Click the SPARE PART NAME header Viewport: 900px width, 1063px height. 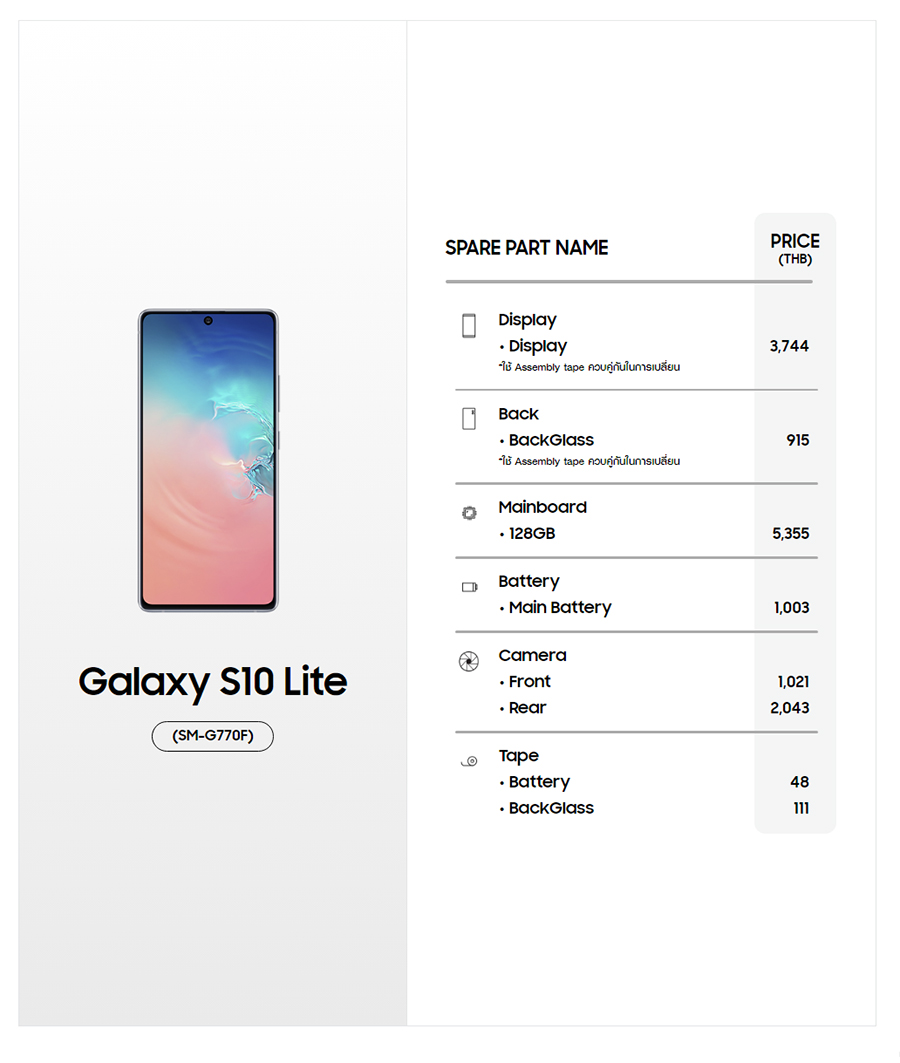tap(526, 248)
